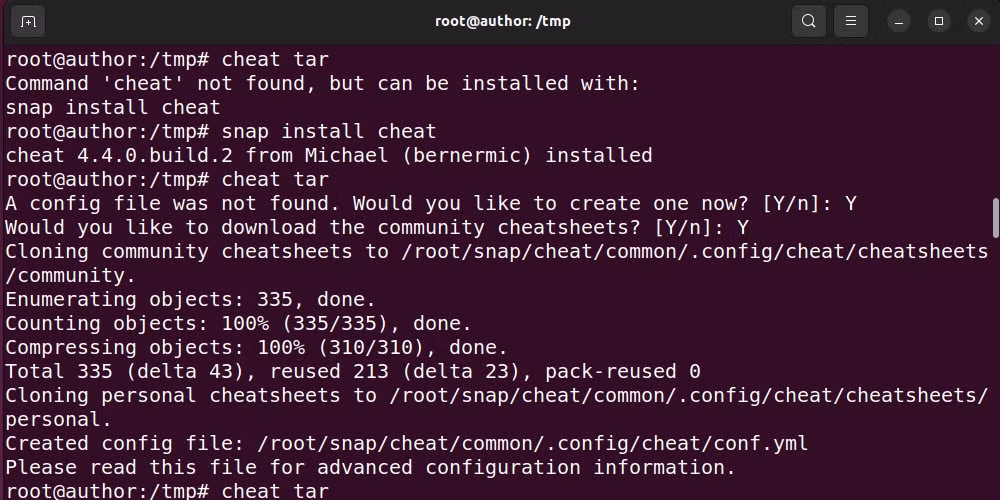Click the first 'cheat tar' command line
This screenshot has height=500, width=1000.
[x=168, y=60]
